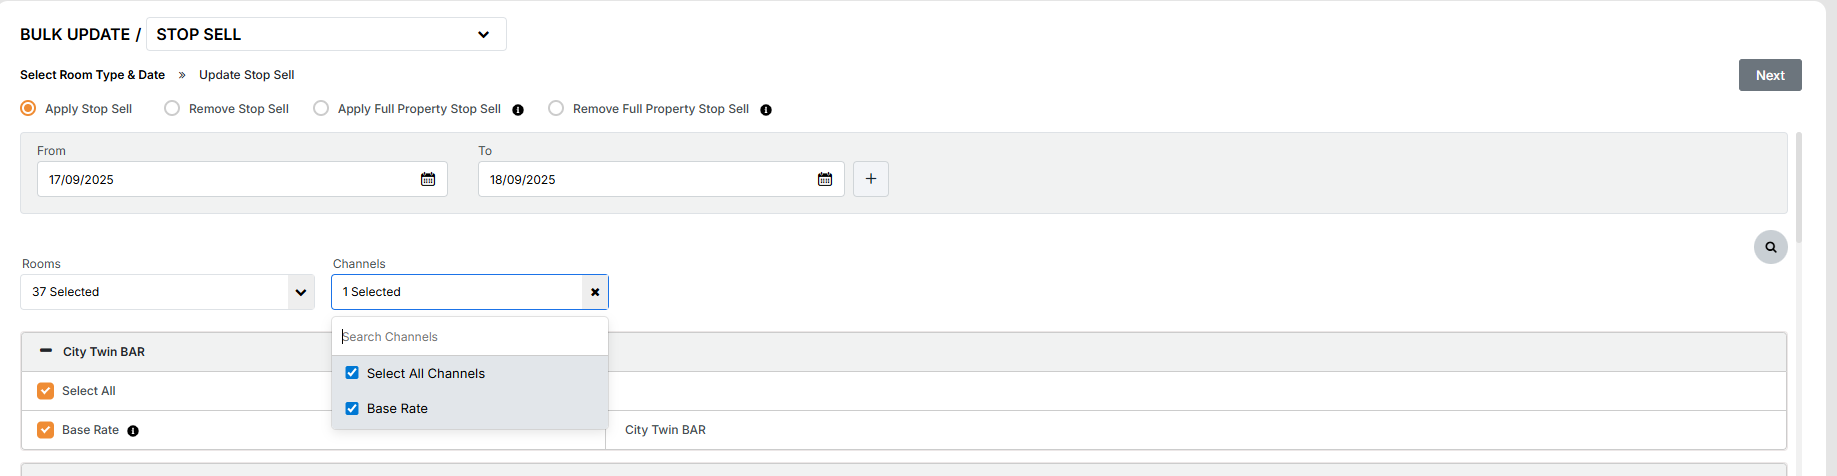Choose the Remove Stop Sell radio option
Screen dimensions: 1837x476
(x=172, y=108)
